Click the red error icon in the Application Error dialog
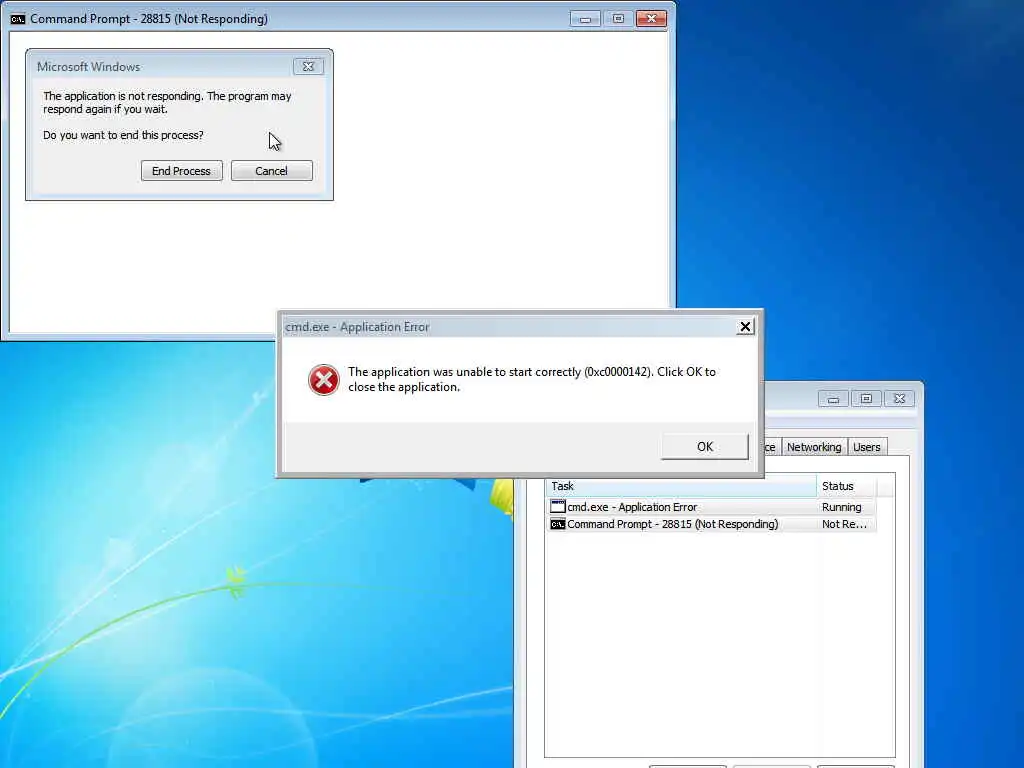The image size is (1024, 768). tap(323, 380)
